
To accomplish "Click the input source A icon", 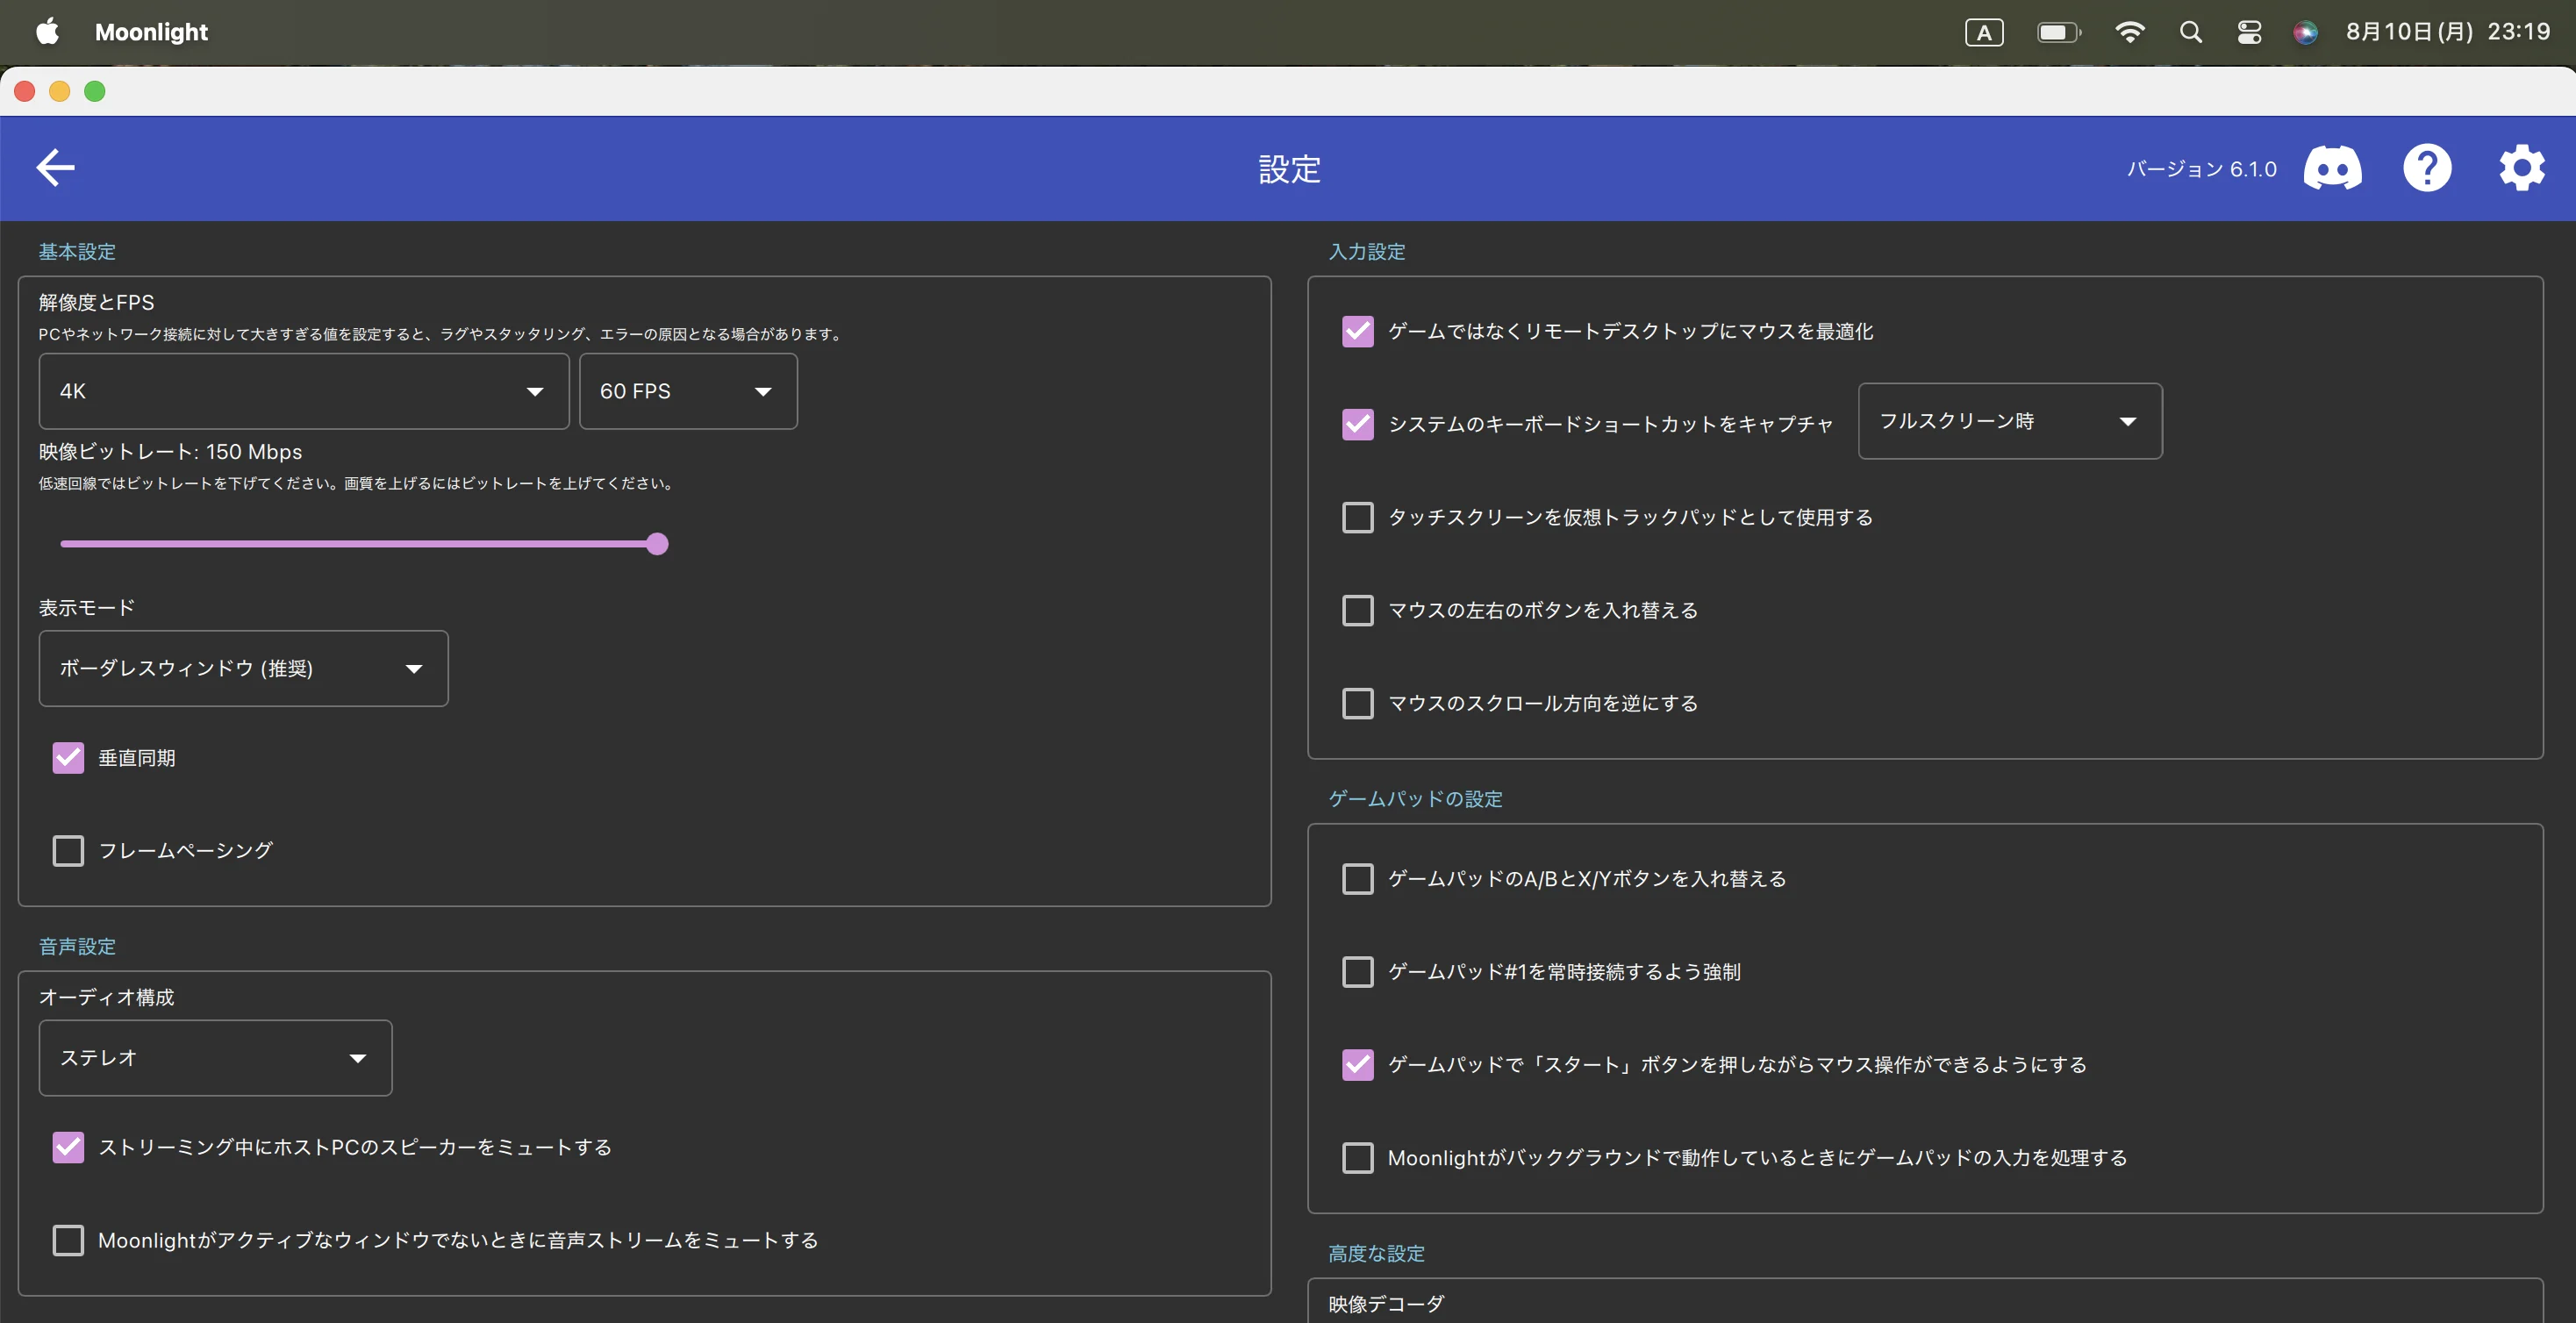I will [1984, 32].
